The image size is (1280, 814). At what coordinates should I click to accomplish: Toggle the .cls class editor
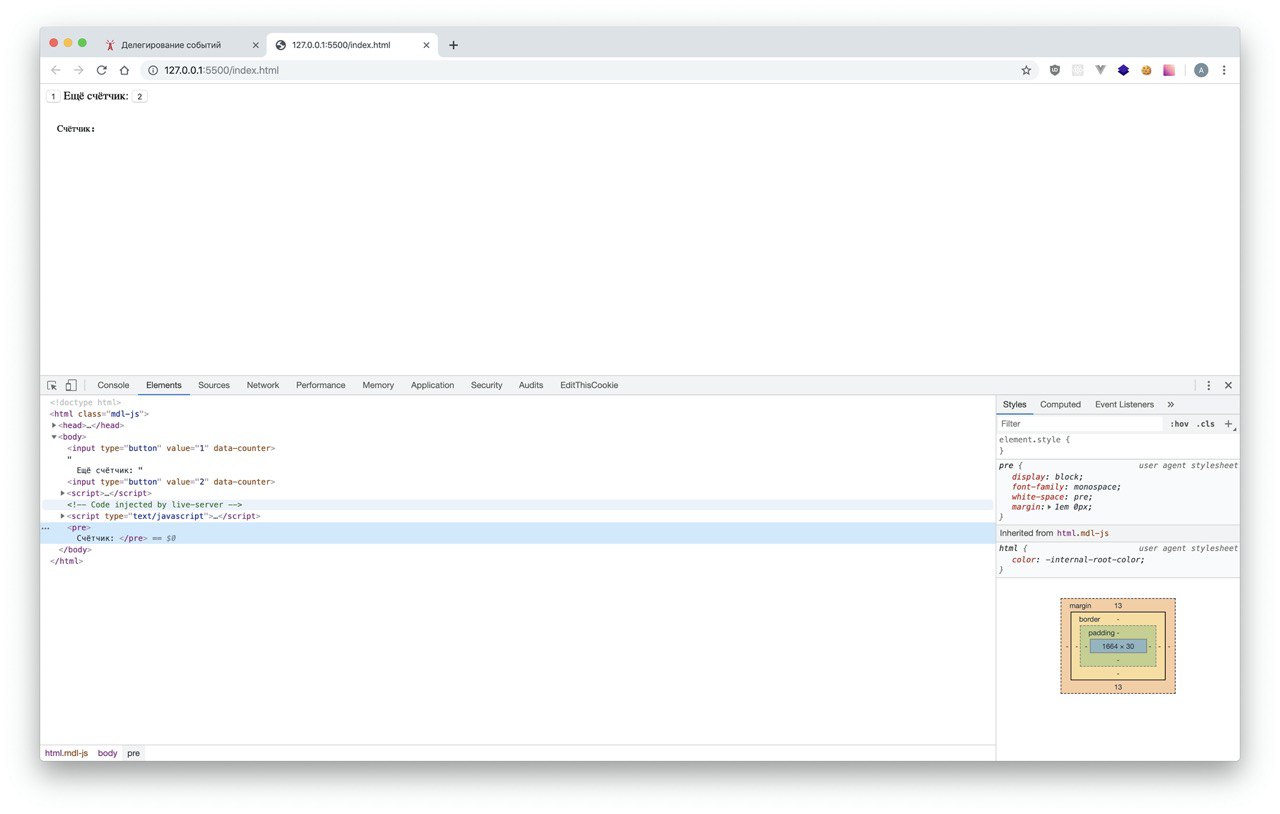tap(1206, 424)
